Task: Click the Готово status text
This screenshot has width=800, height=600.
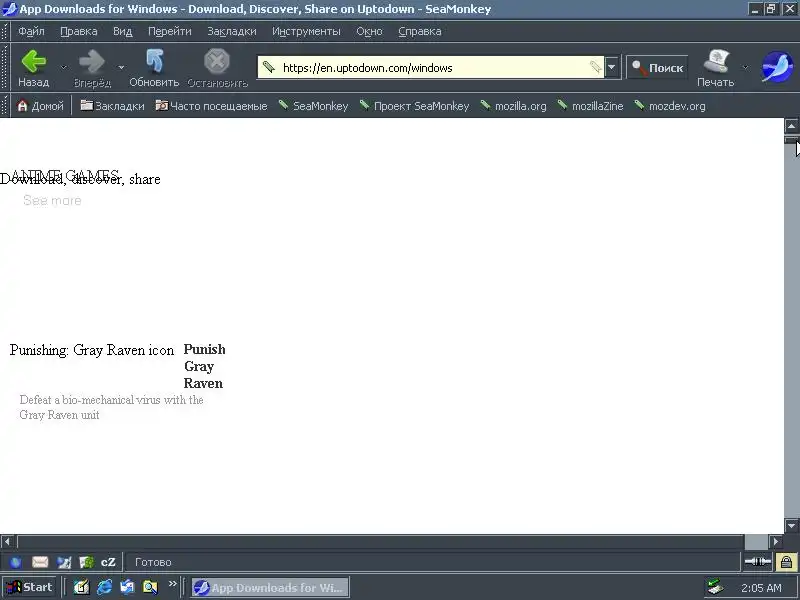Action: (153, 562)
